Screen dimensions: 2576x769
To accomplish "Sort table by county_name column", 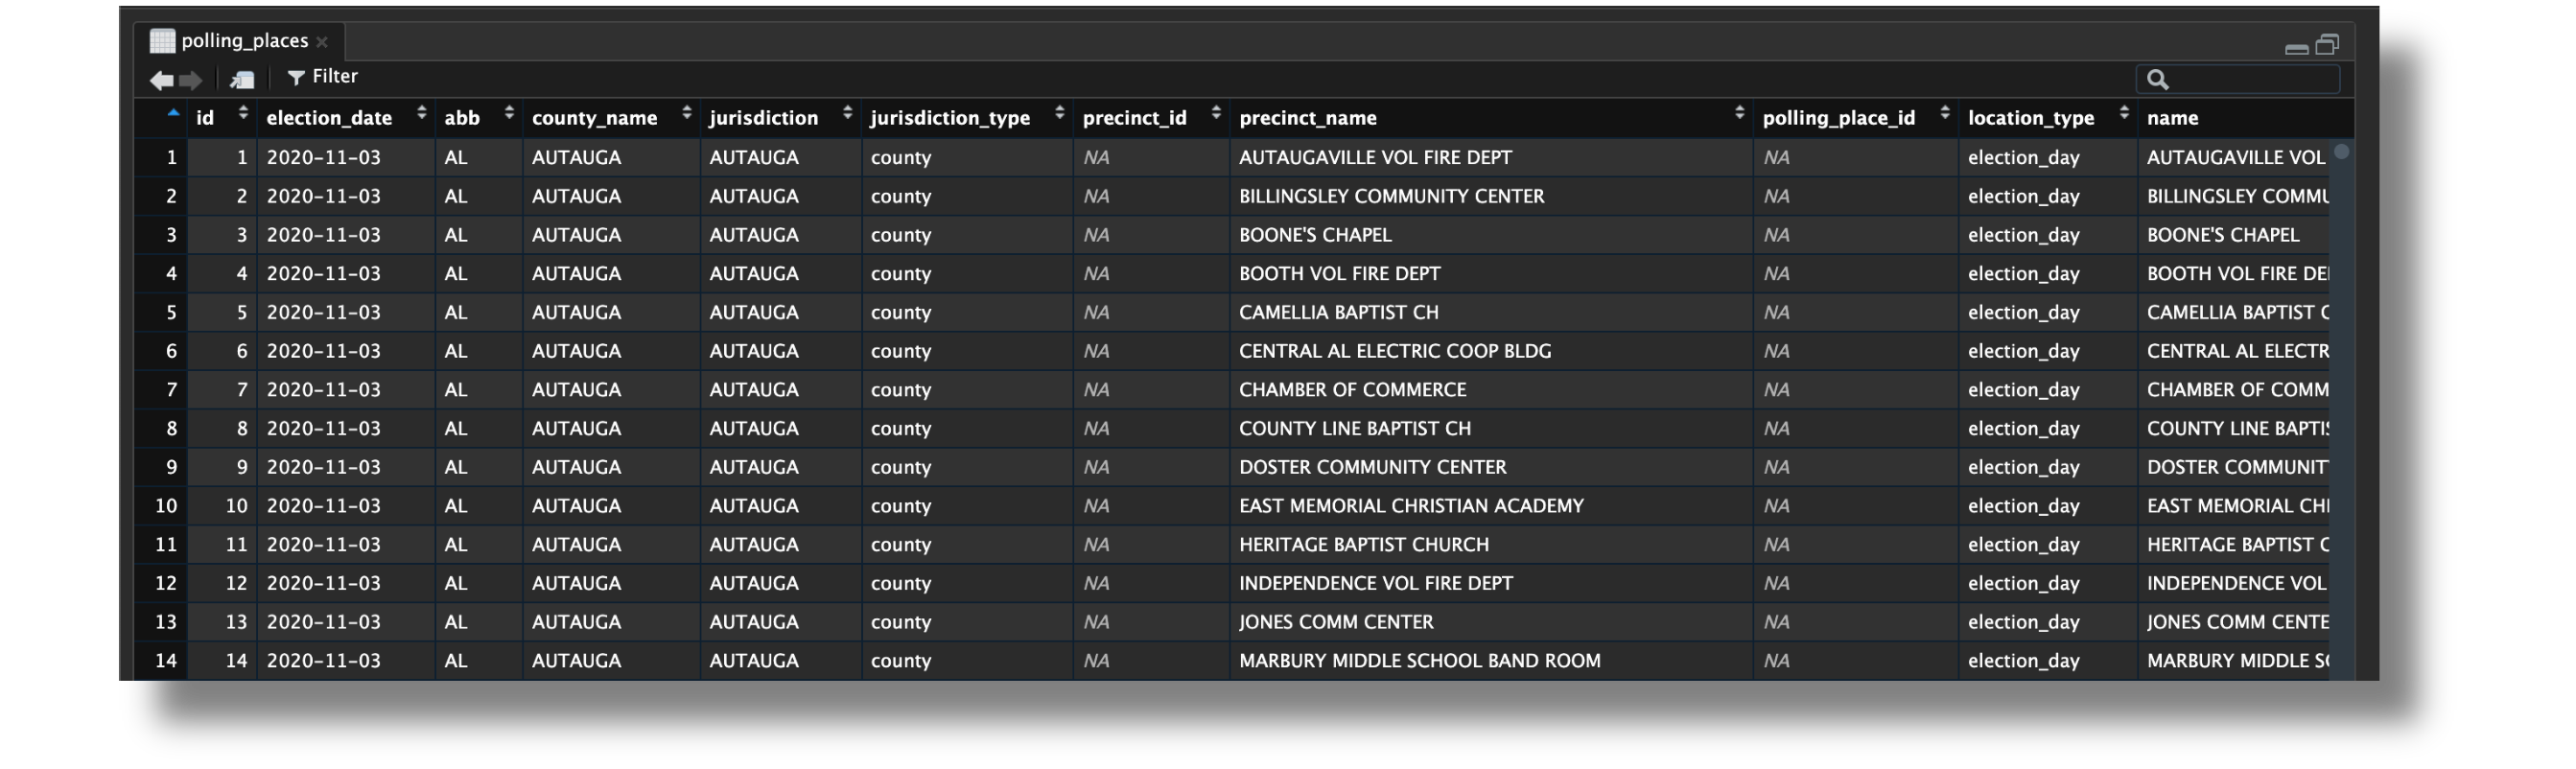I will (x=686, y=115).
